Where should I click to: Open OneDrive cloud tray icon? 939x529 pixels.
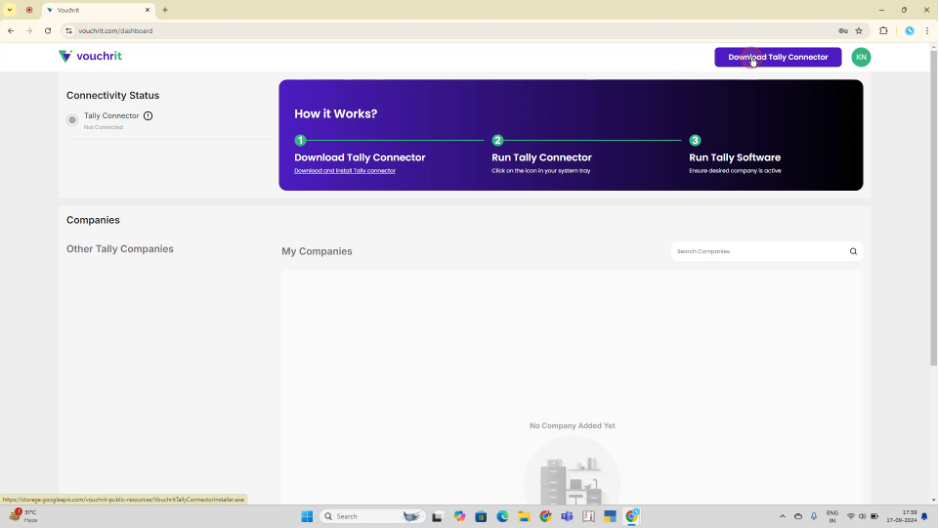click(798, 516)
